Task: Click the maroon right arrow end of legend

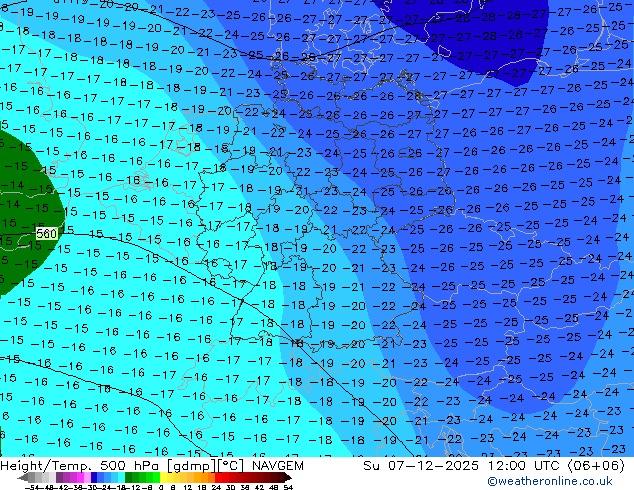Action: tap(288, 477)
